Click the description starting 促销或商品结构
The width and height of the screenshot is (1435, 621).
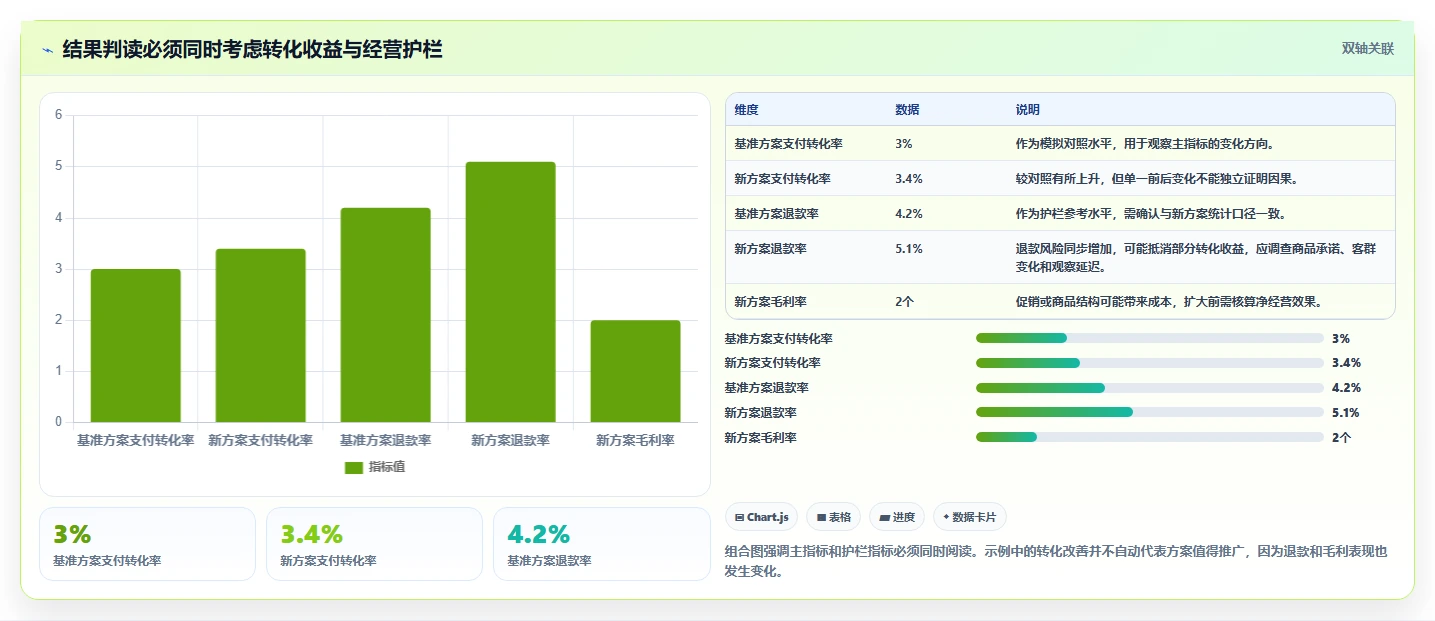click(x=1169, y=301)
